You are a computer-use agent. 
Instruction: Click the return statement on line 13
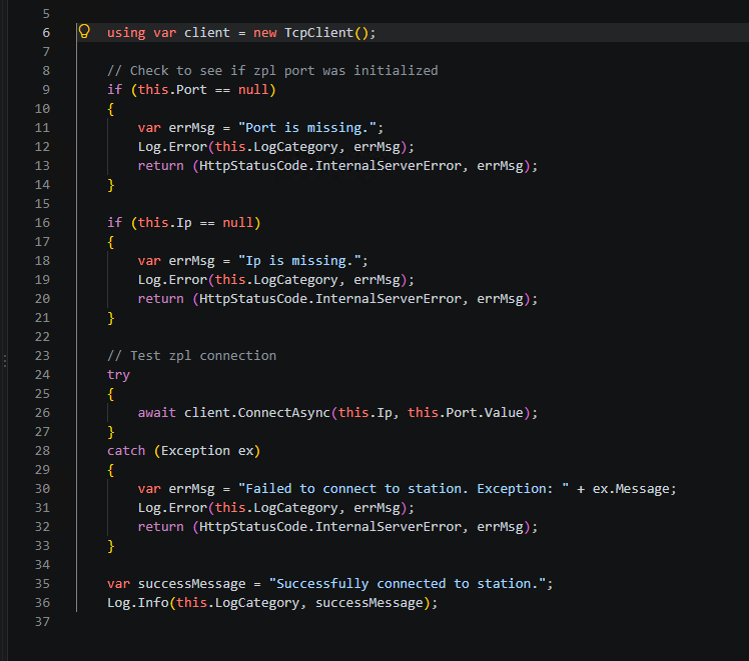(x=337, y=166)
